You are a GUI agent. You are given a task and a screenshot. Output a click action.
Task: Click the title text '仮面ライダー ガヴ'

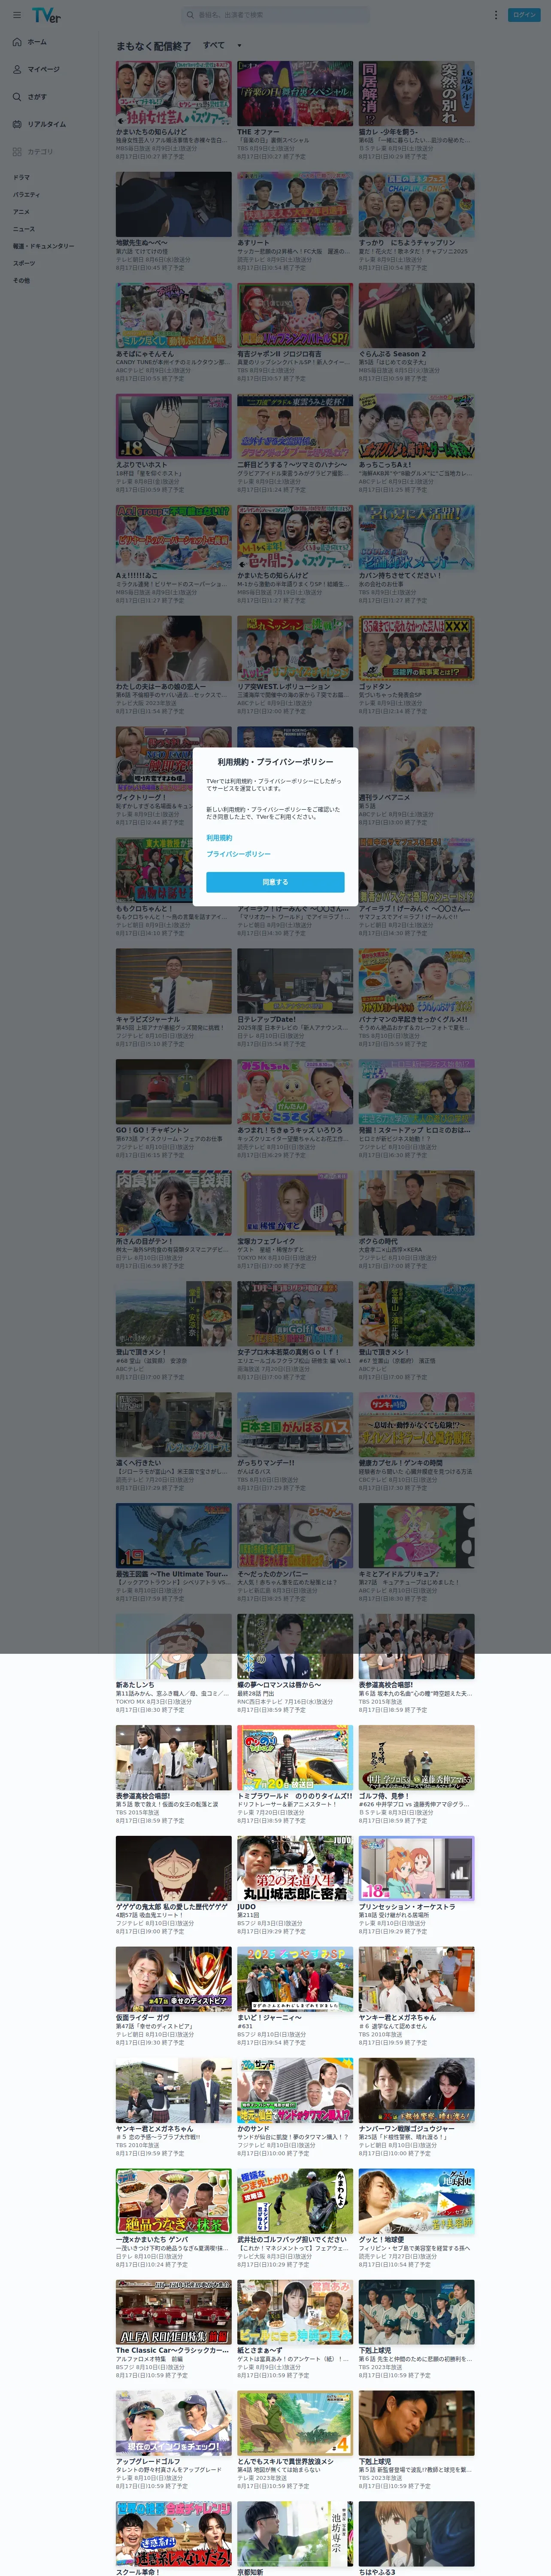143,2018
